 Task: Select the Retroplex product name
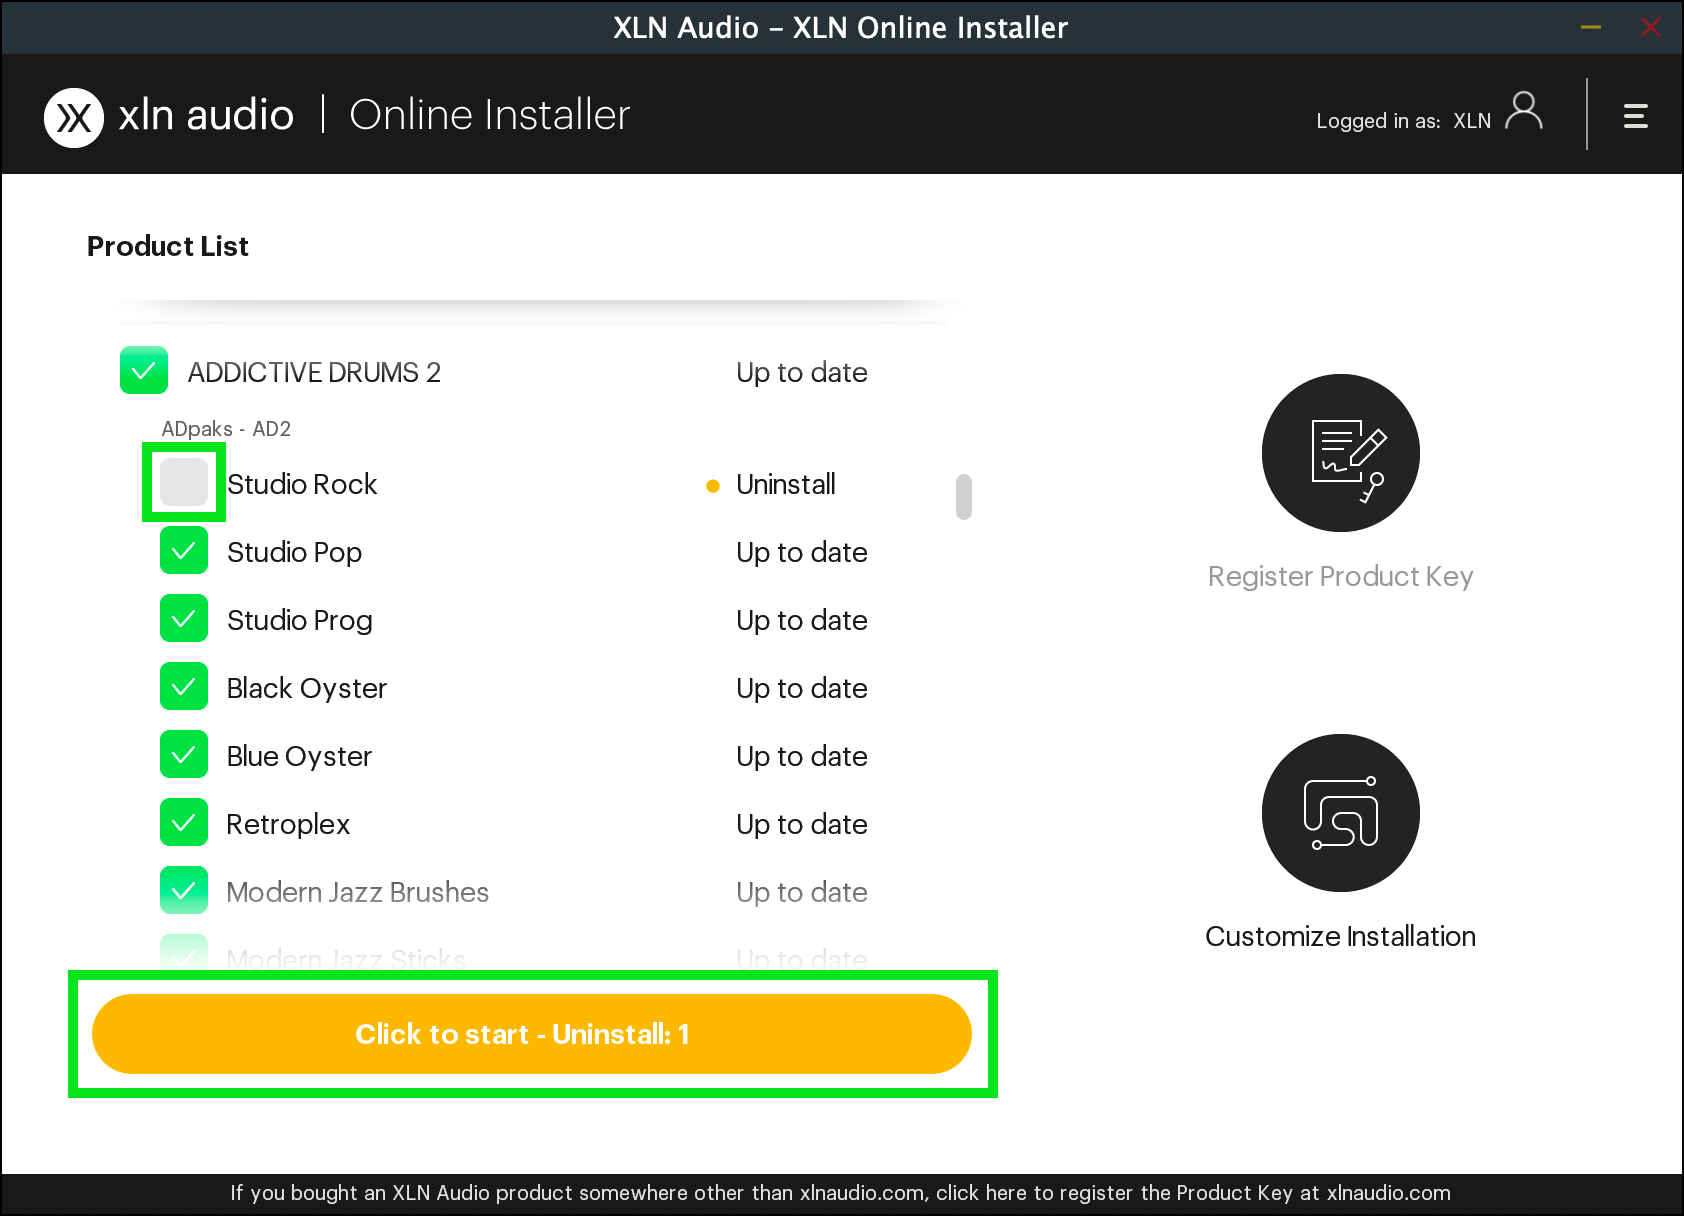tap(288, 824)
